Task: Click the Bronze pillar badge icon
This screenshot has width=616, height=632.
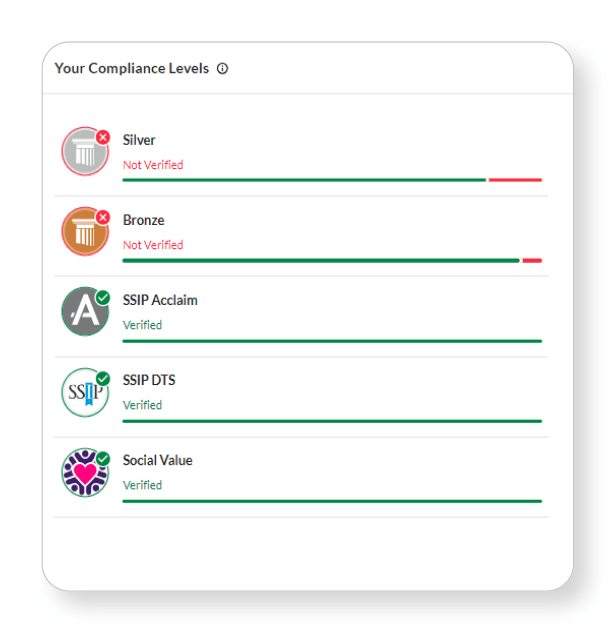Action: point(84,233)
